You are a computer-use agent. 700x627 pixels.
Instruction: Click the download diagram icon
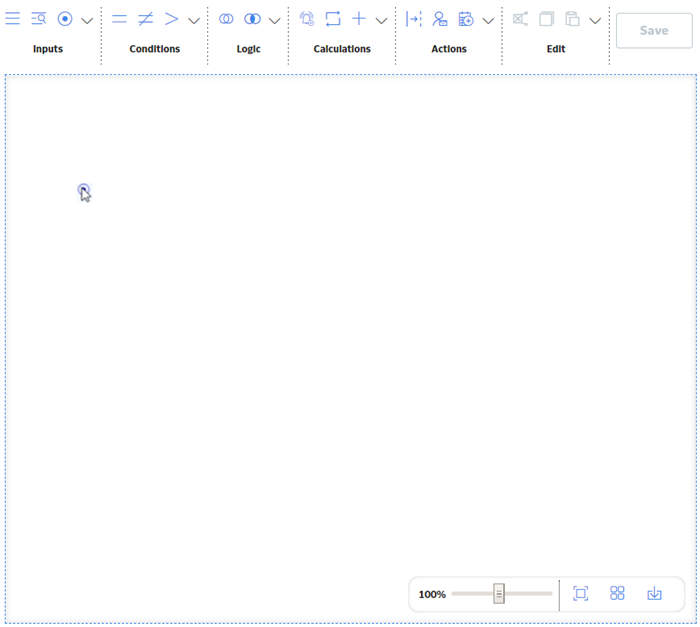654,594
